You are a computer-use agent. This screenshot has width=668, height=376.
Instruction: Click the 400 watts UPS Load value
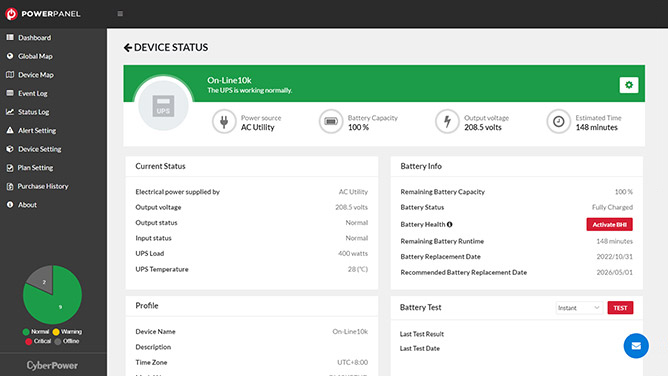tap(353, 253)
